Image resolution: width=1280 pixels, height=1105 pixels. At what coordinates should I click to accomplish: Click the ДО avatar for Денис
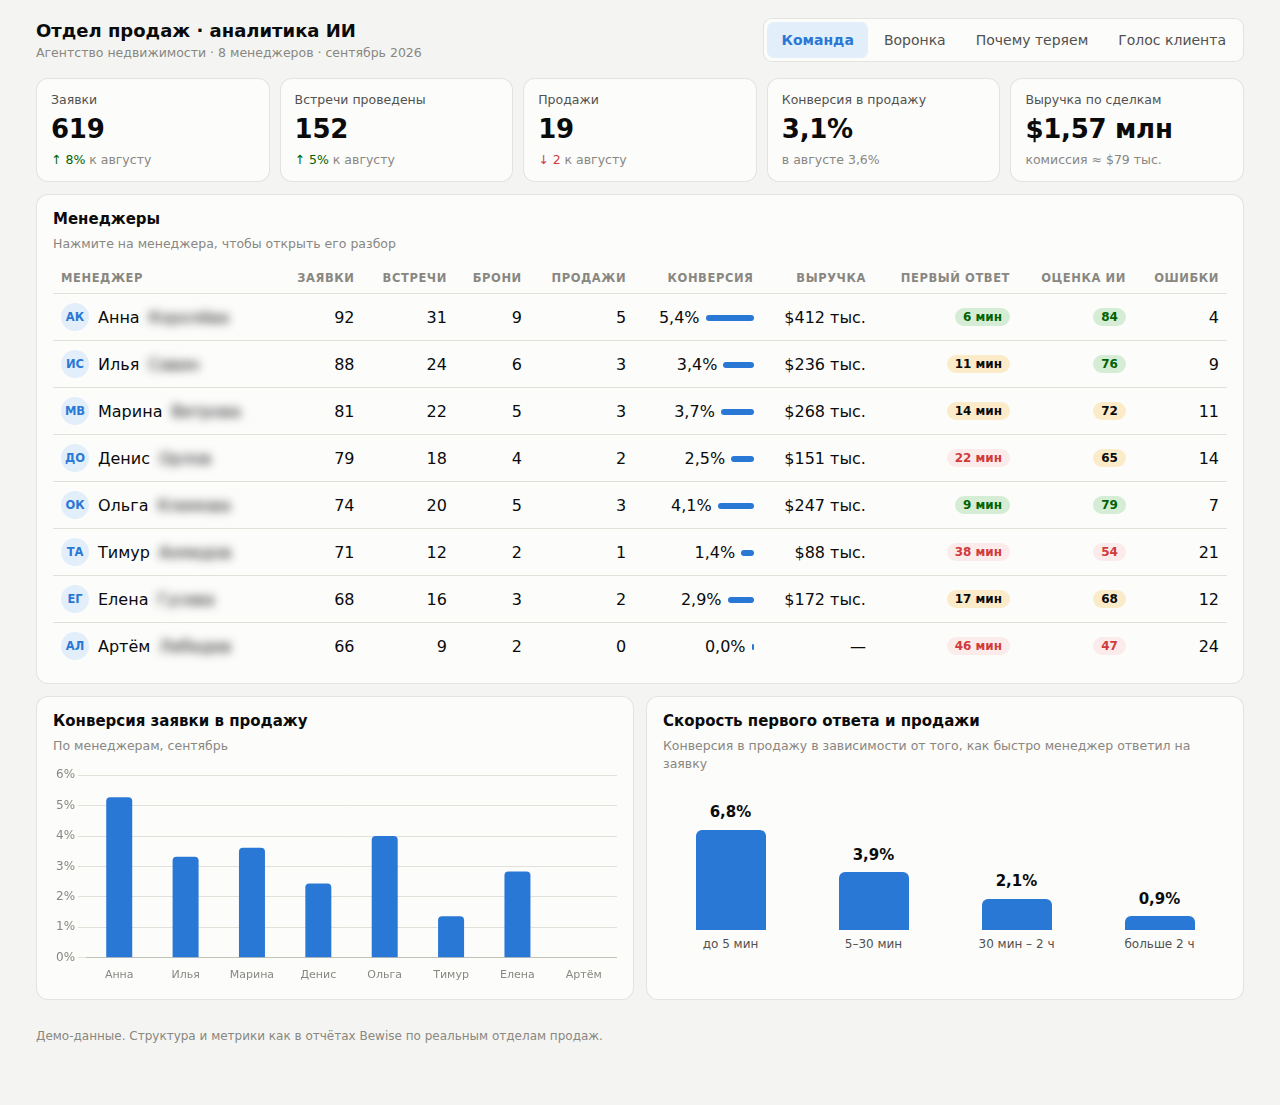pos(75,458)
